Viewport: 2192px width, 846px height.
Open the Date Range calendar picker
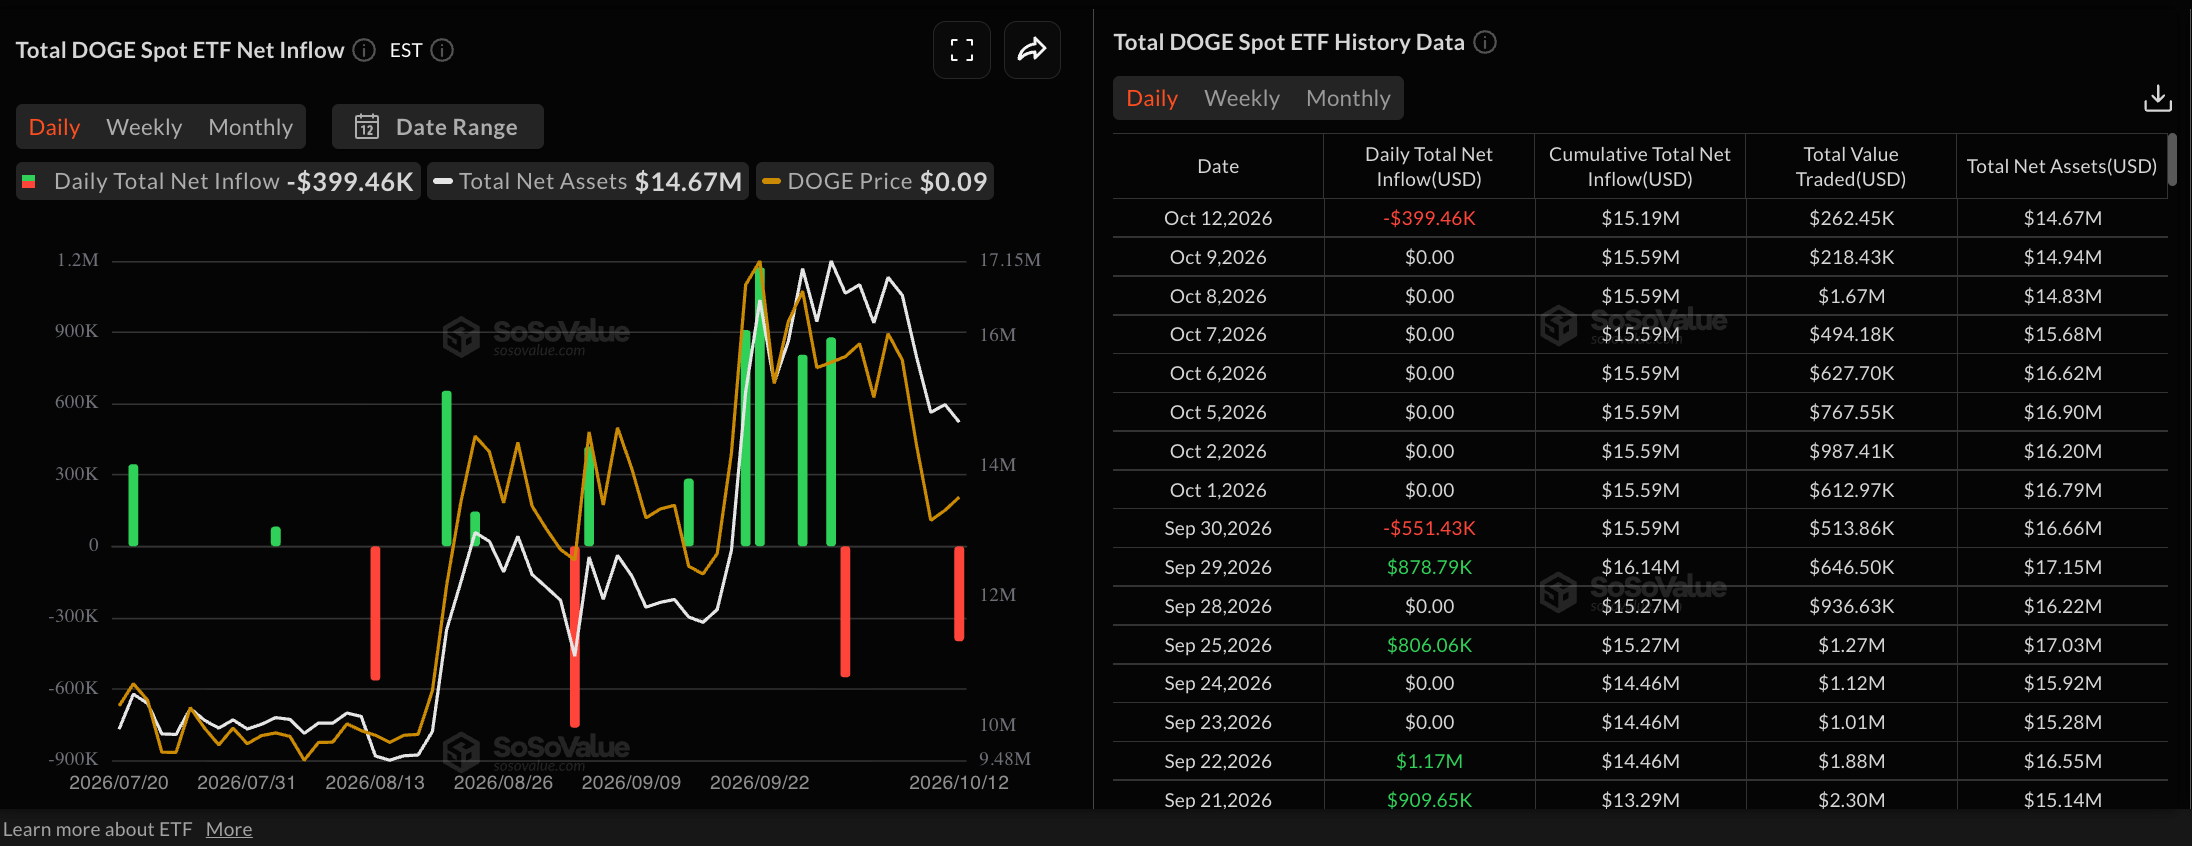pyautogui.click(x=438, y=127)
